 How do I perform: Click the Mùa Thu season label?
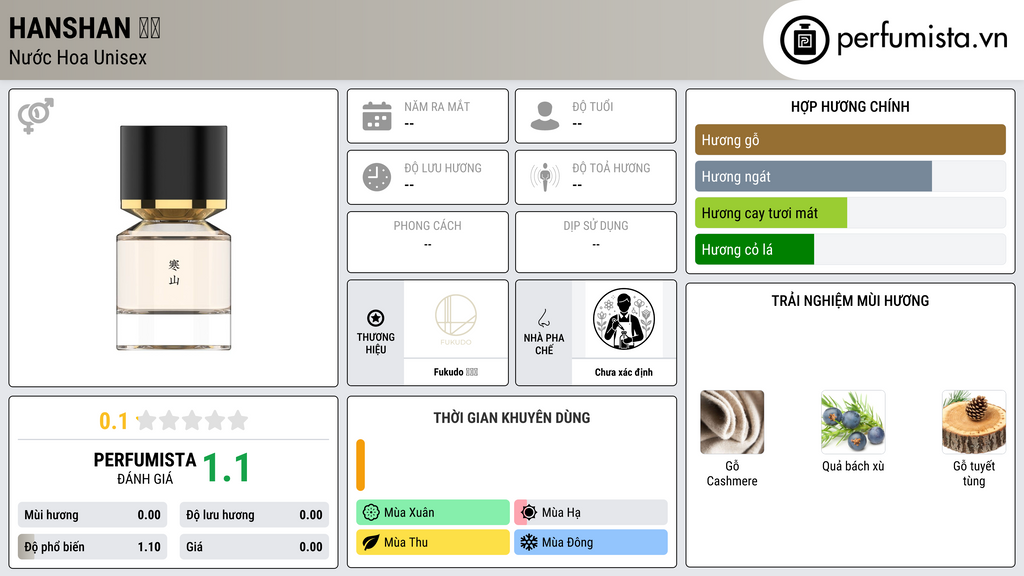[406, 542]
